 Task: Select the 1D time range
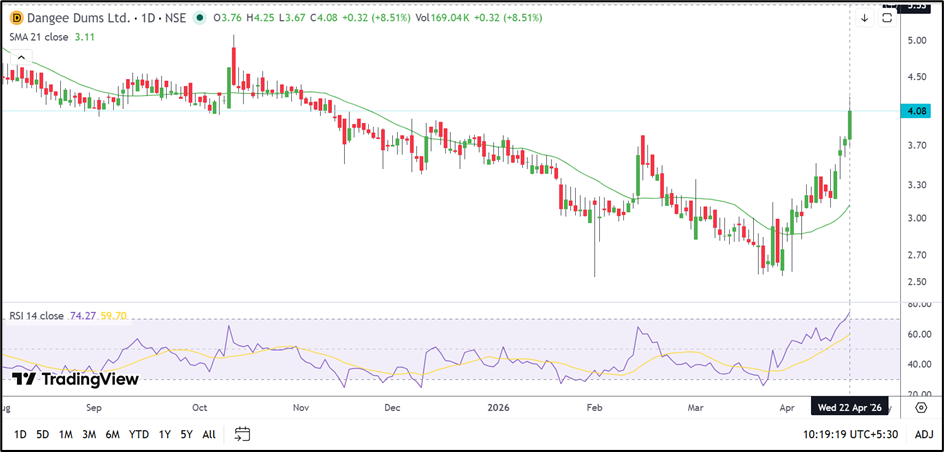pyautogui.click(x=20, y=434)
